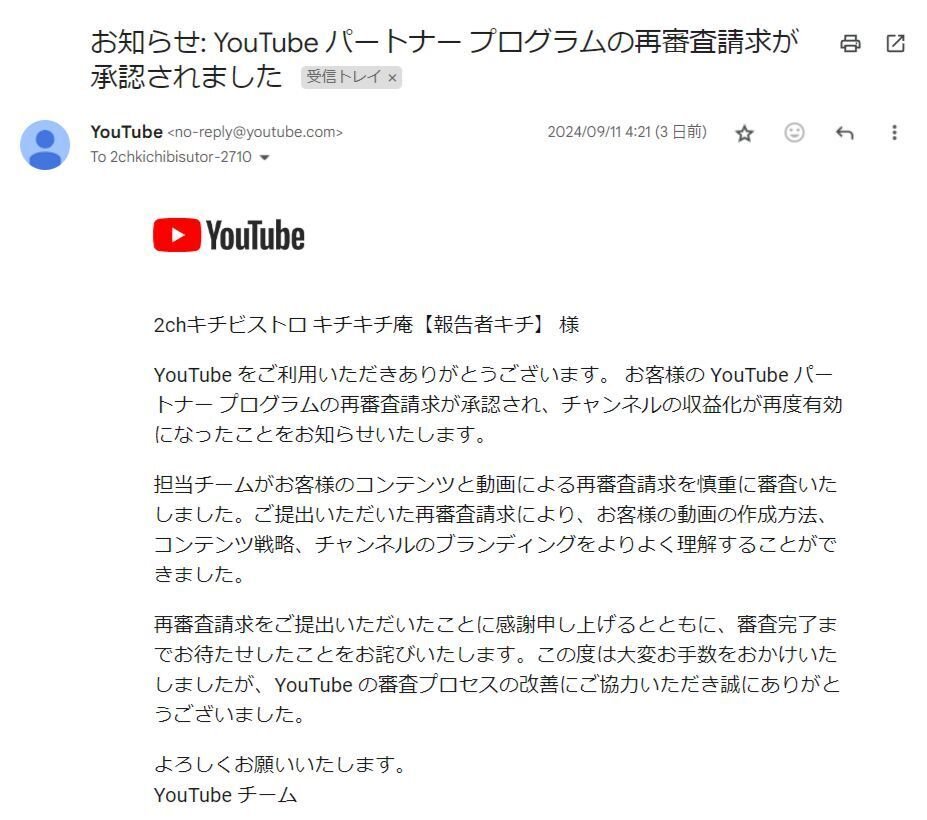The image size is (927, 820).
Task: Reply using the arrow icon
Action: click(844, 133)
